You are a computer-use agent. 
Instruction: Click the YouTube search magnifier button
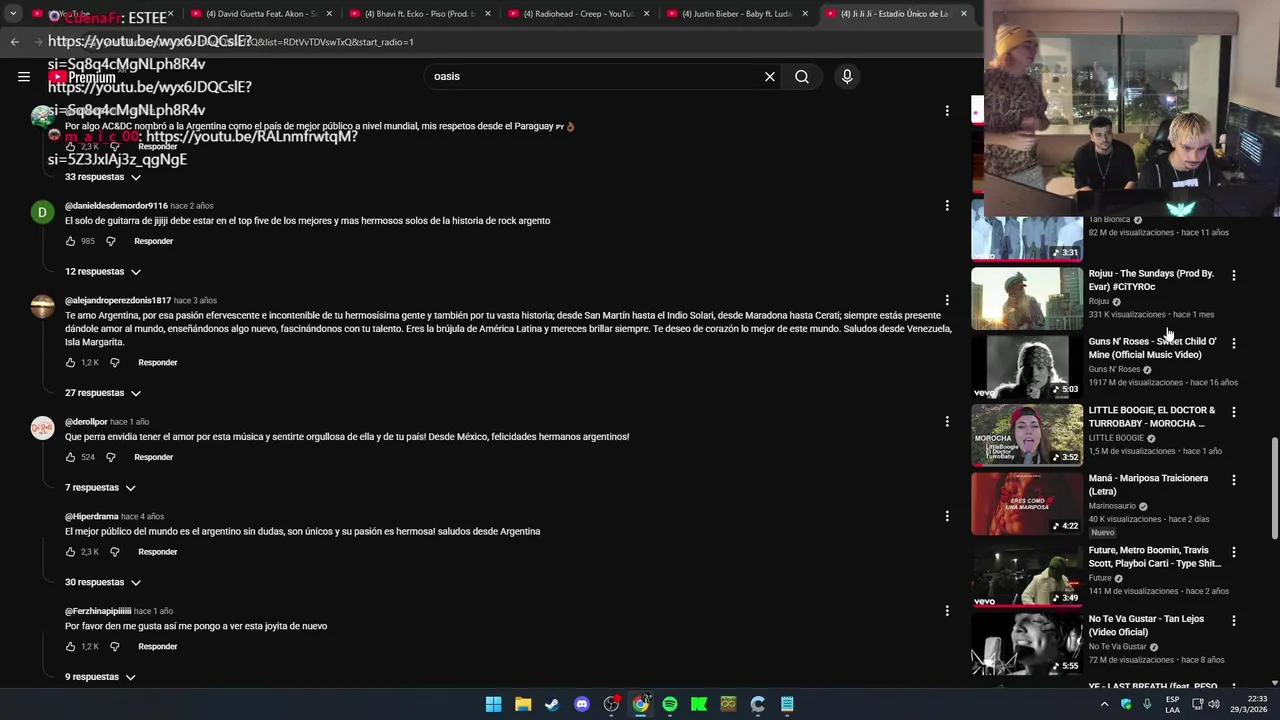(x=802, y=77)
